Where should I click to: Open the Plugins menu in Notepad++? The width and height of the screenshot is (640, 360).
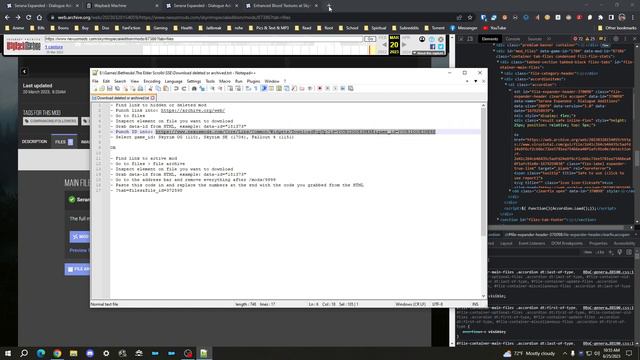tap(253, 81)
